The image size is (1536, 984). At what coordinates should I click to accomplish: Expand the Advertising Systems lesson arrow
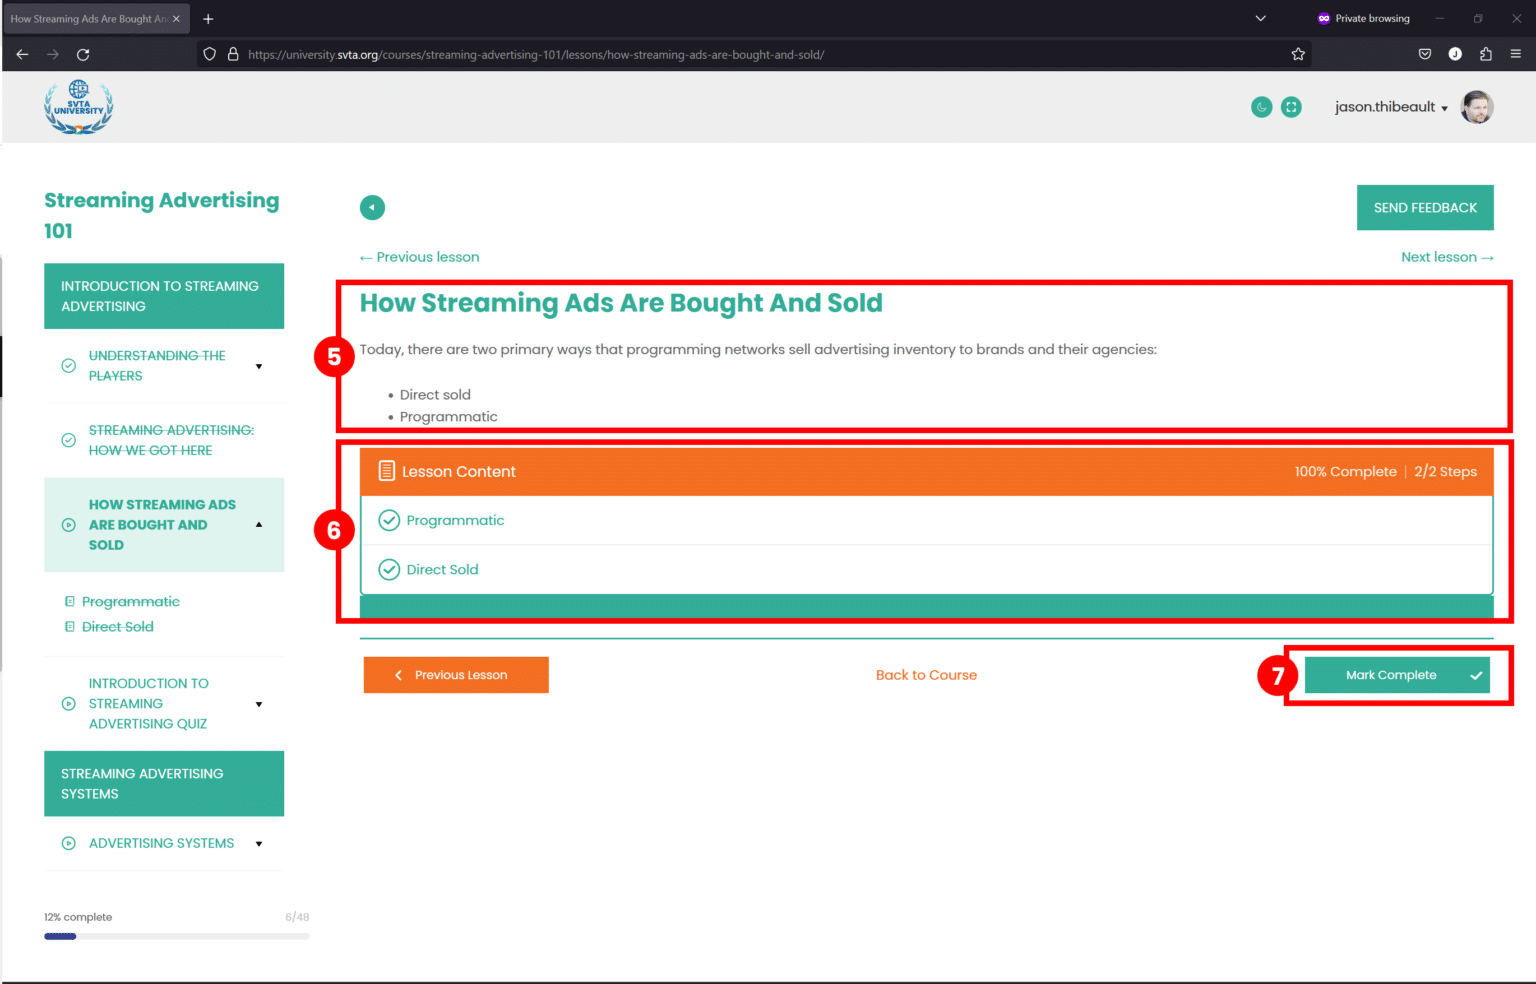[x=259, y=844]
